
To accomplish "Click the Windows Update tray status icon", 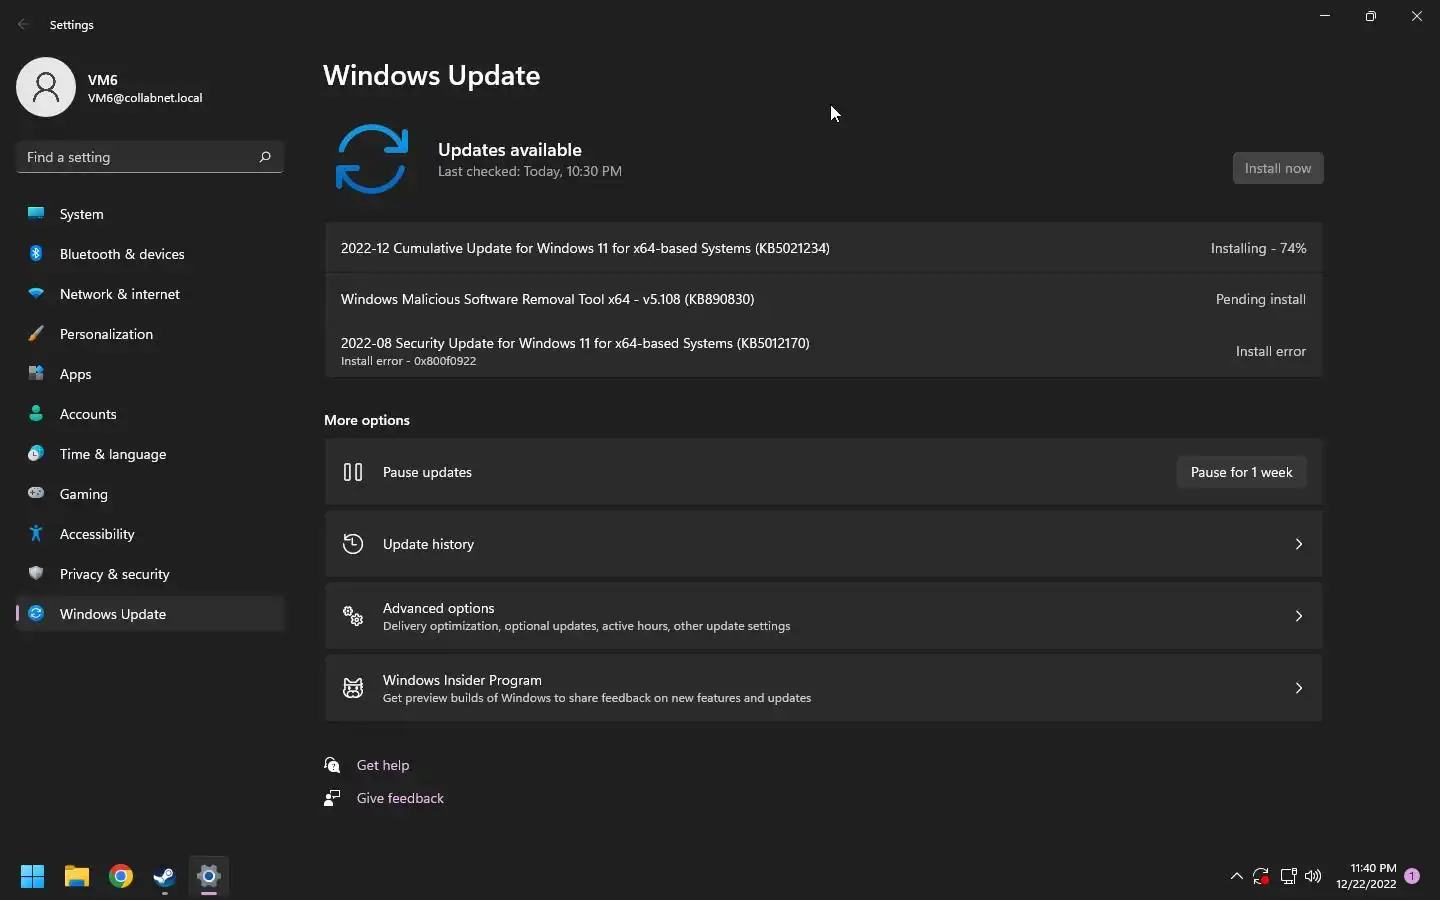I will pyautogui.click(x=1262, y=877).
